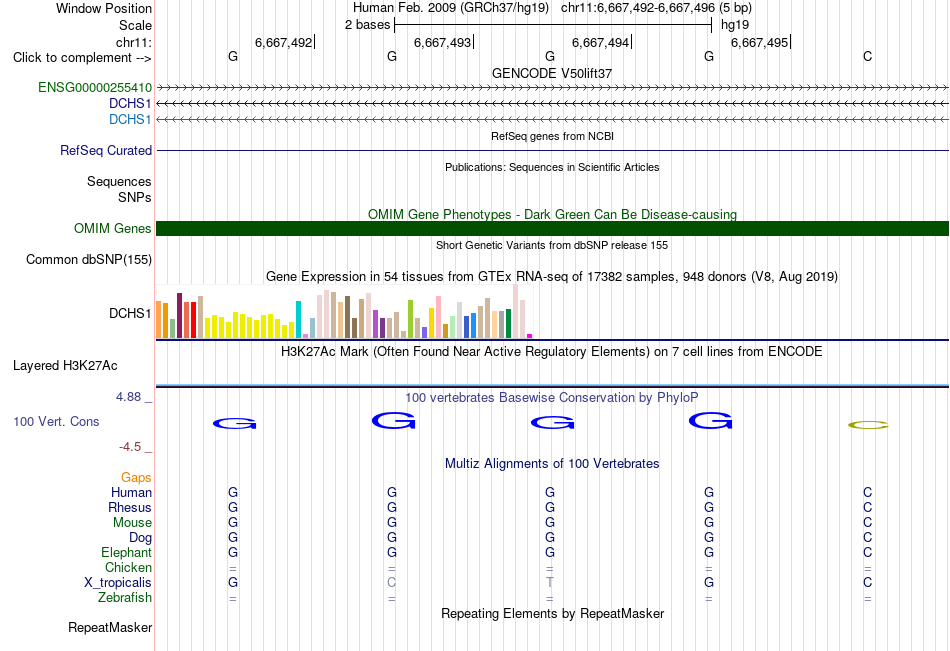Click the RefSeq genes from NCBI title
The image size is (950, 651).
552,136
